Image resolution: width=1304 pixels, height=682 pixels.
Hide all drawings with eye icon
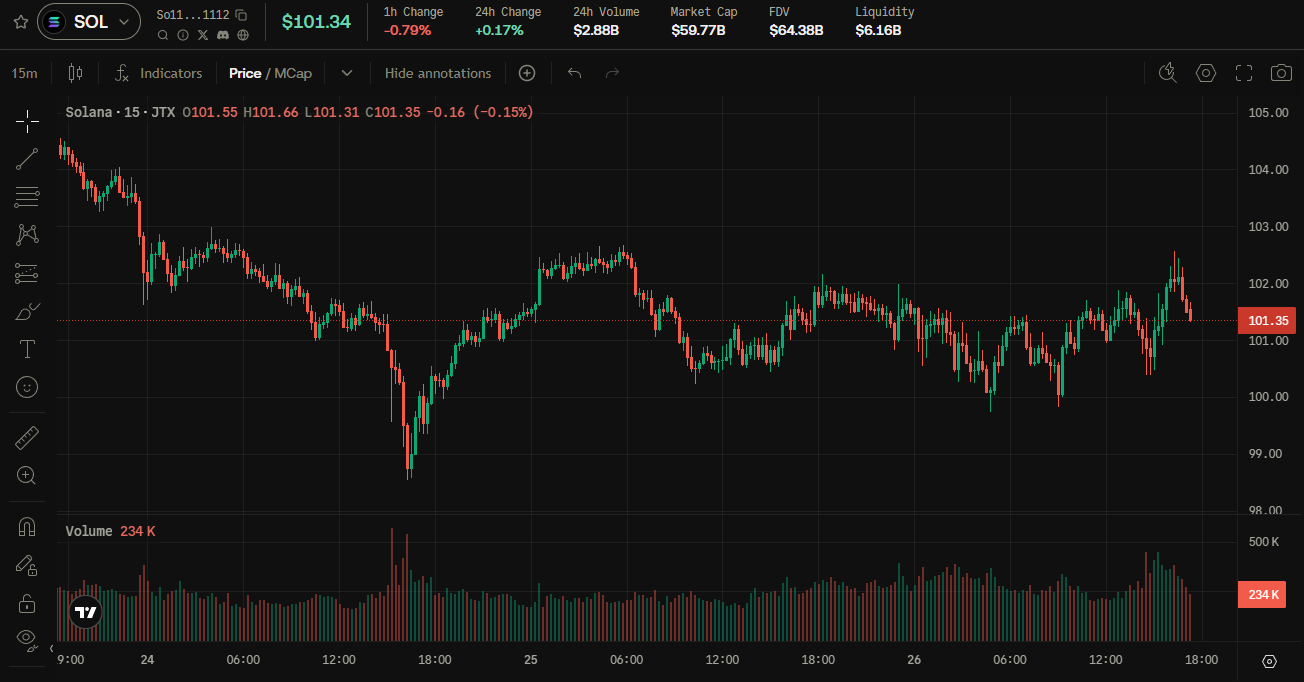pos(27,638)
